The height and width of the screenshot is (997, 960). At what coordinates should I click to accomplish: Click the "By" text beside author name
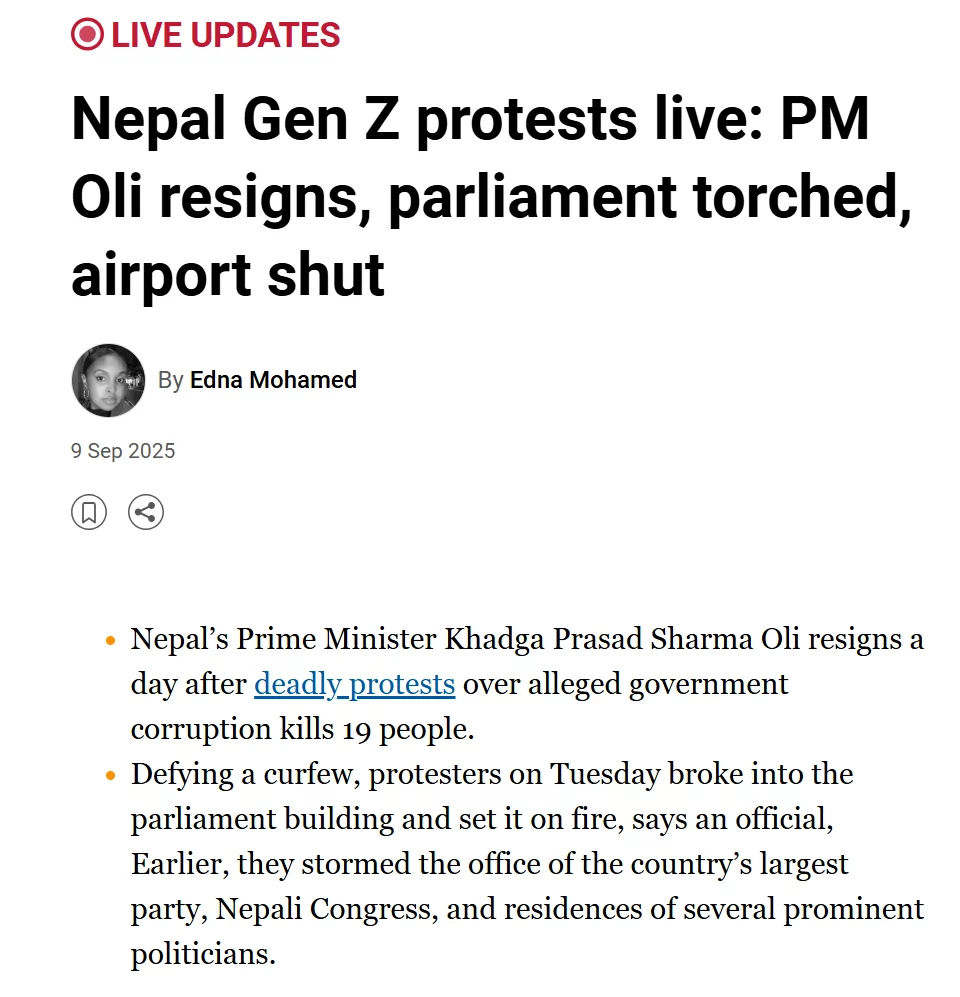[x=170, y=380]
